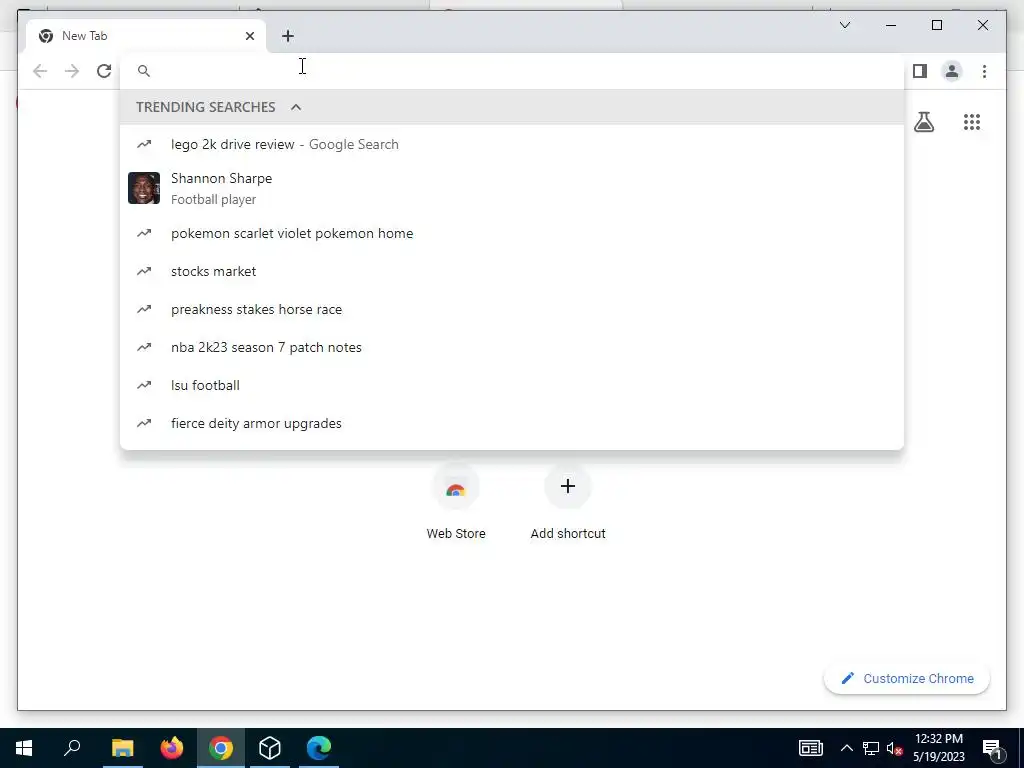Viewport: 1024px width, 768px height.
Task: Collapse the Trending Searches section
Action: pyautogui.click(x=296, y=107)
